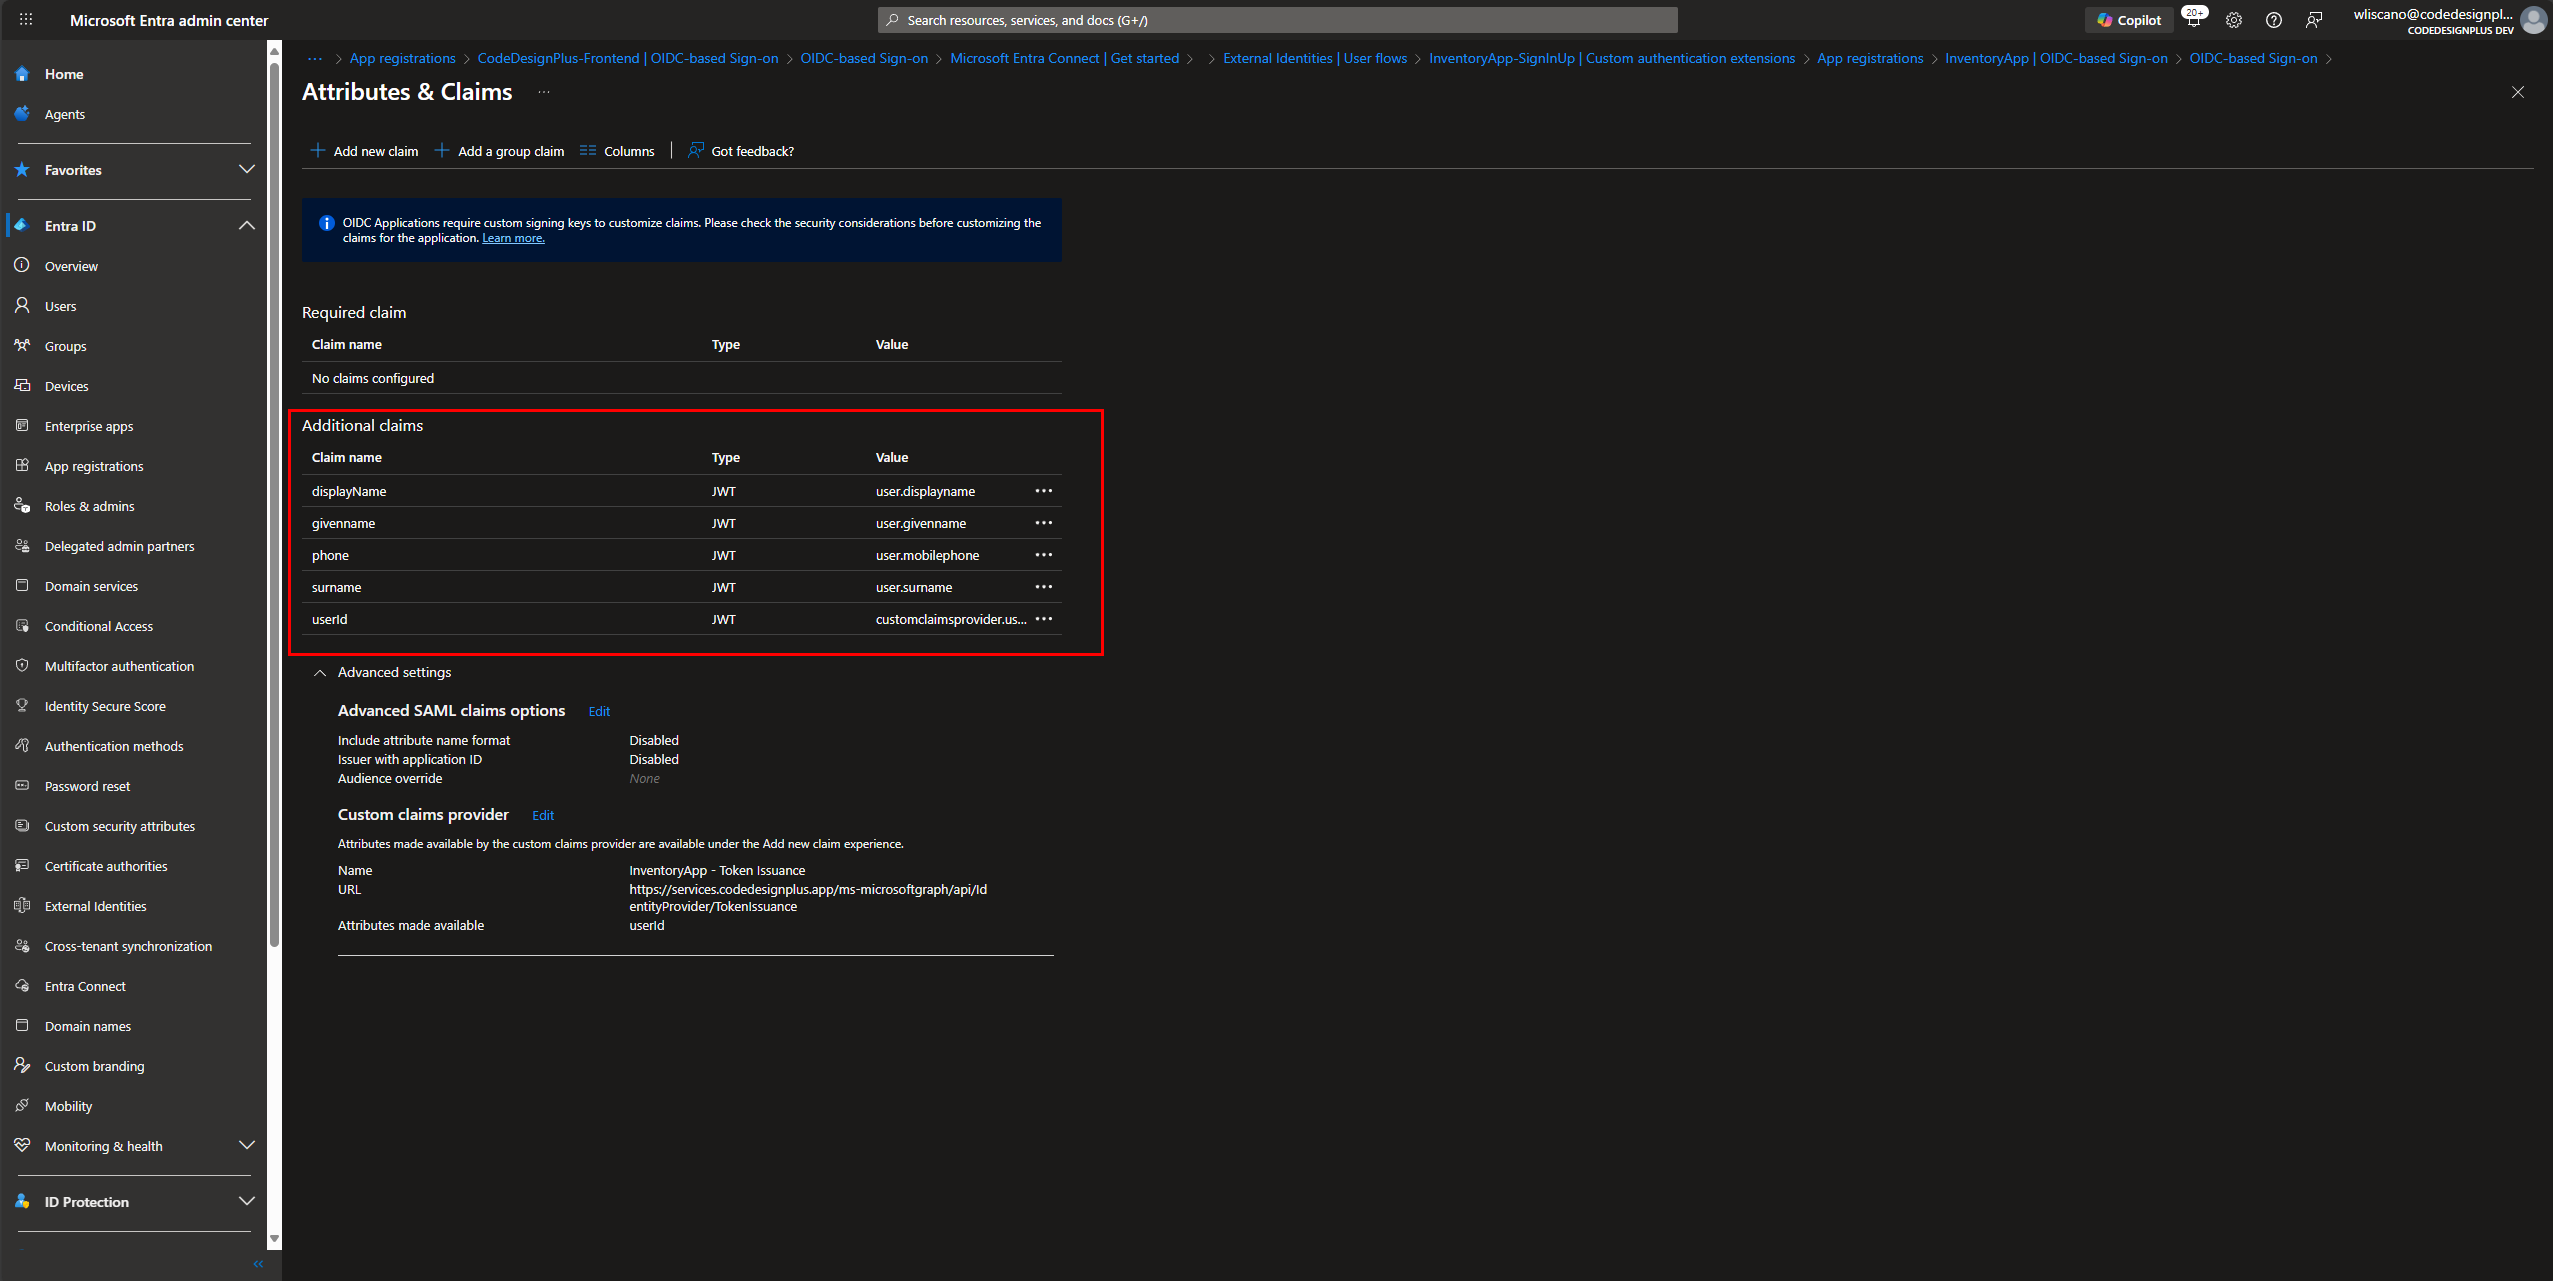
Task: Open External Identities | User flows breadcrumb
Action: coord(1315,59)
